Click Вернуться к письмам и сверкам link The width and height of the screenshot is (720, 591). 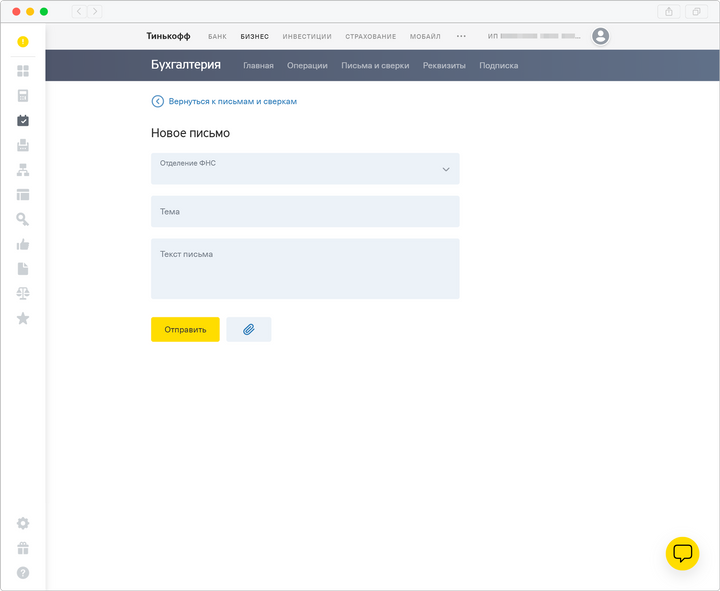(232, 101)
